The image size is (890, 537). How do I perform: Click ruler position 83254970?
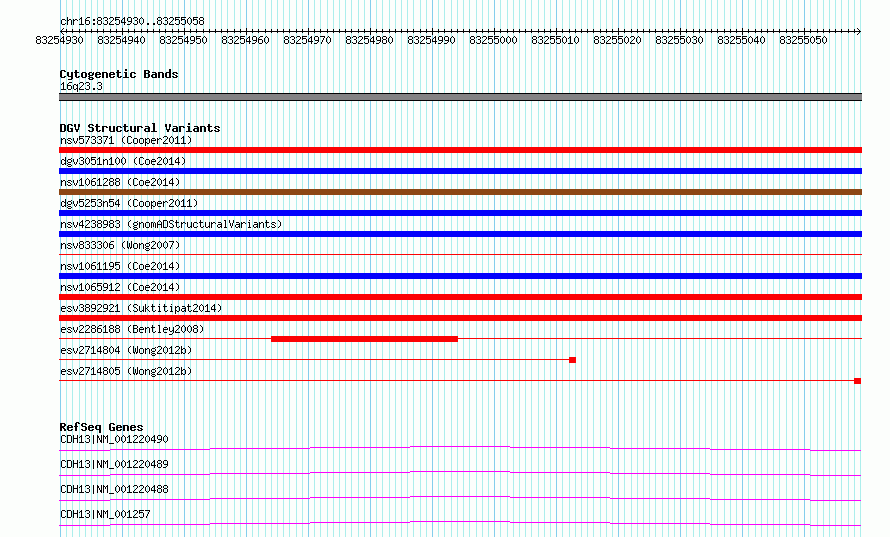(x=307, y=40)
